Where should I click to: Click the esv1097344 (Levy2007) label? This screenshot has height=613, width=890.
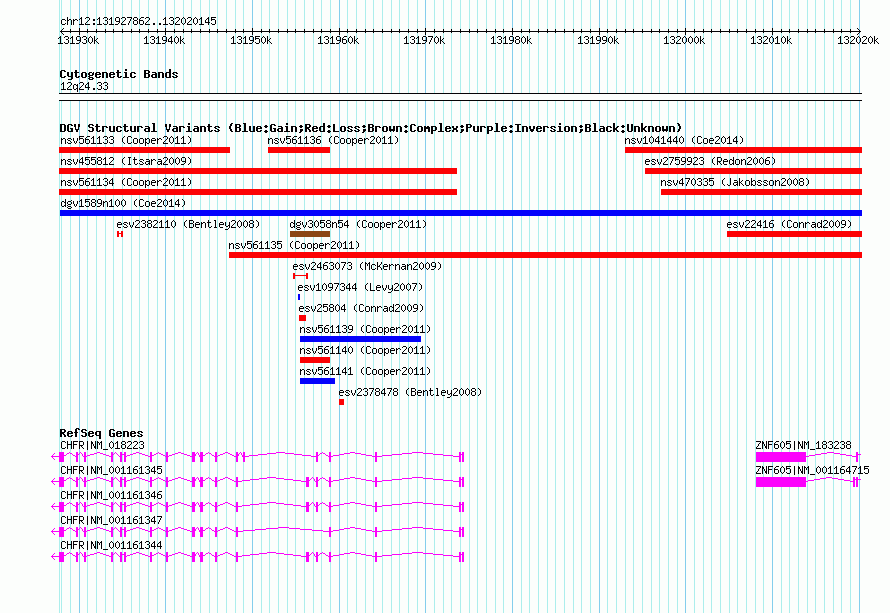click(360, 287)
